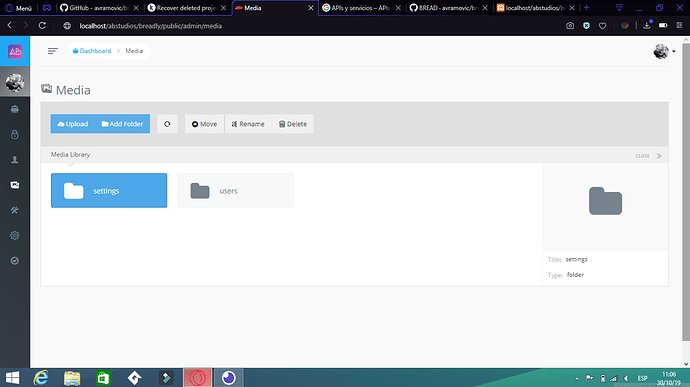Close the file details side panel
Image resolution: width=690 pixels, height=387 pixels.
pos(649,155)
